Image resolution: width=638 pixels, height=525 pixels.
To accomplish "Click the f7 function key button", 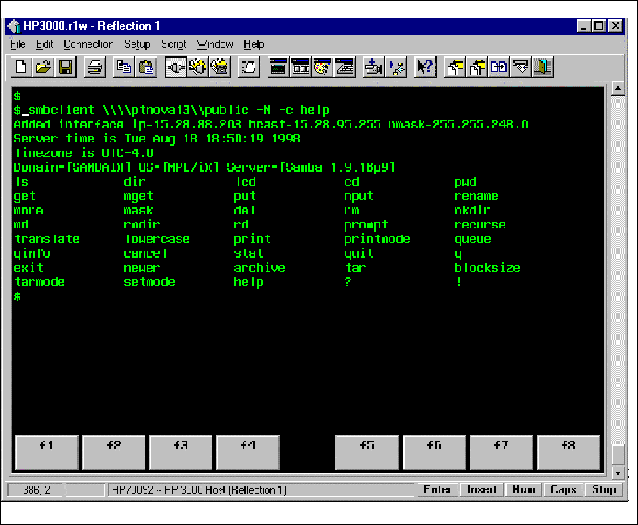I will 501,452.
